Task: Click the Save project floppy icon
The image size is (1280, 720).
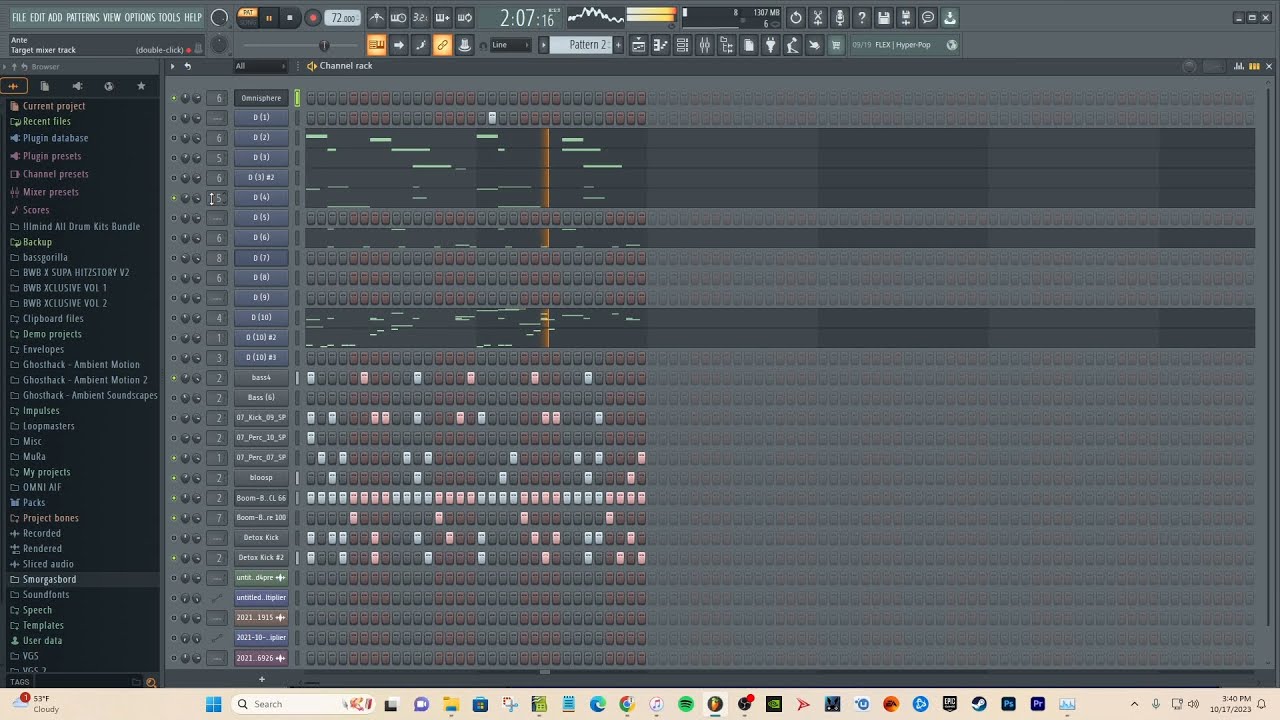Action: coord(883,18)
